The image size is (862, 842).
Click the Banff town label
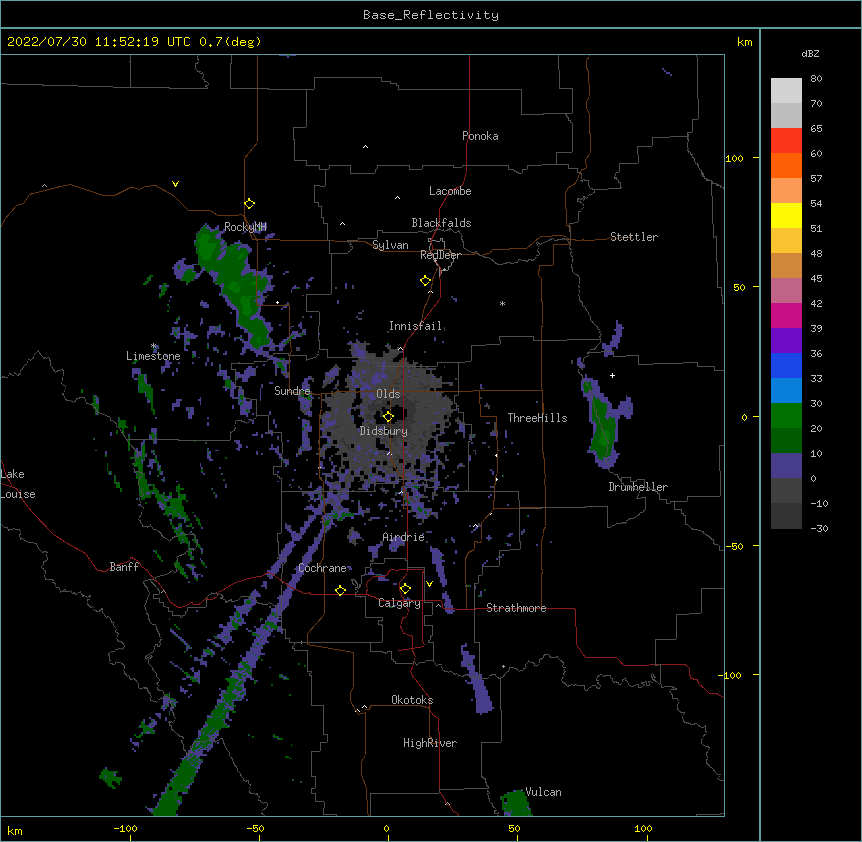(124, 567)
